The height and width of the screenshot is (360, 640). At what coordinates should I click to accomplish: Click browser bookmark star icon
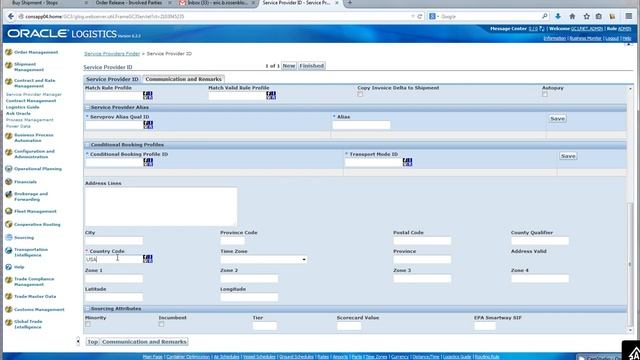pyautogui.click(x=587, y=16)
